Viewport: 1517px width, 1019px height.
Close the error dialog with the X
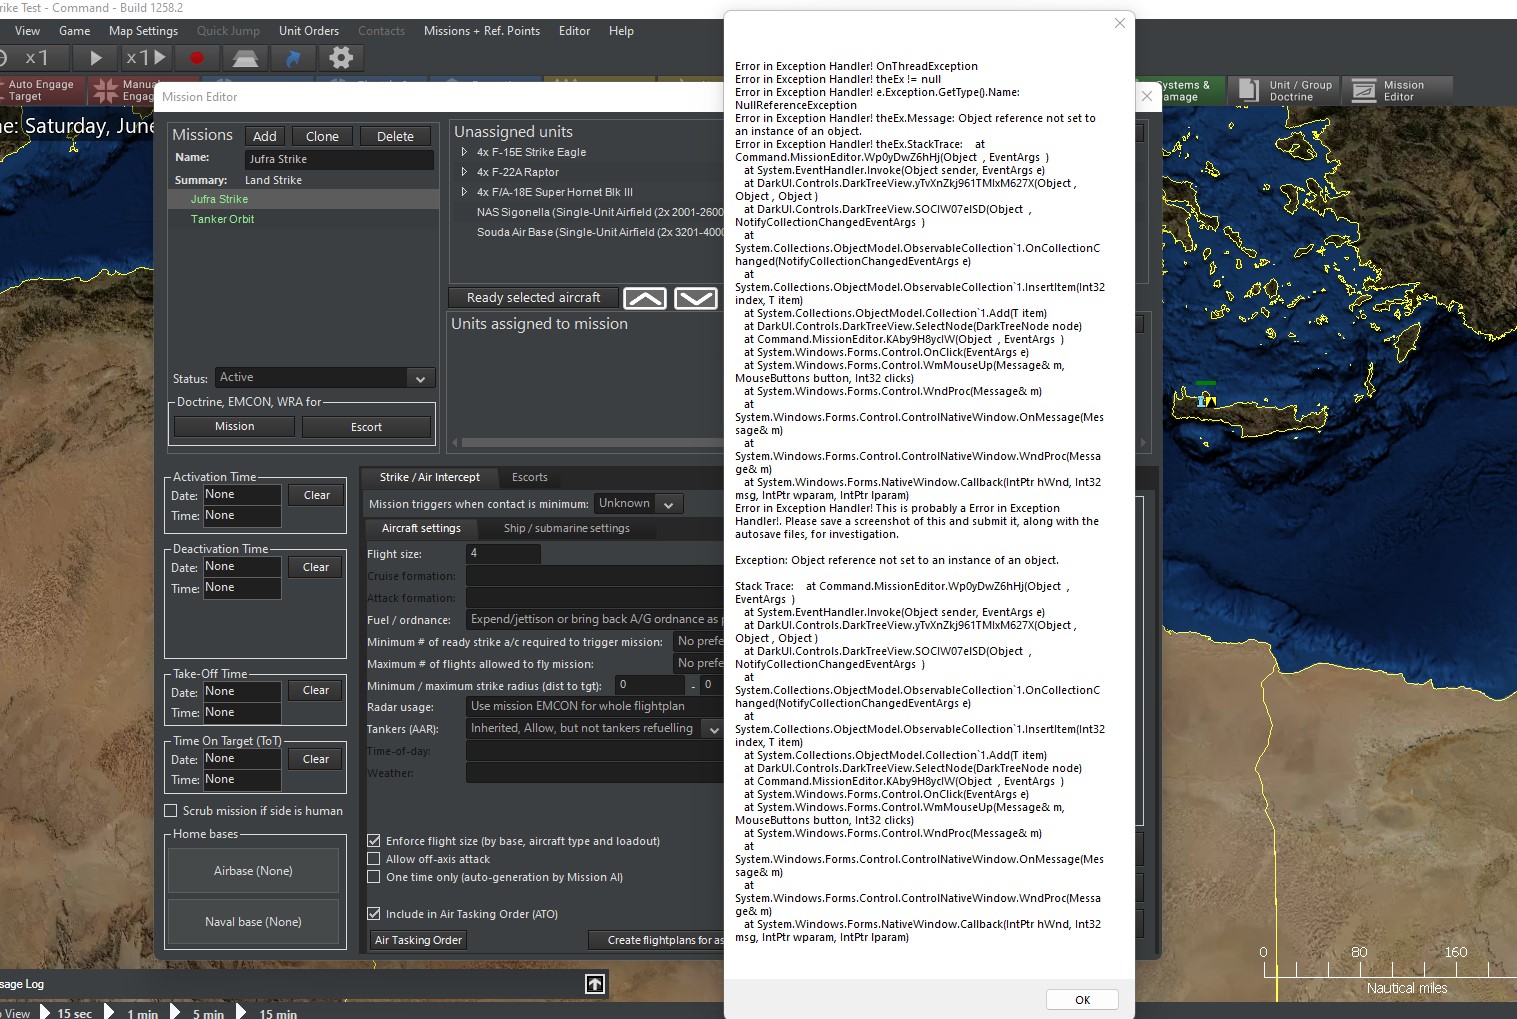[x=1120, y=23]
